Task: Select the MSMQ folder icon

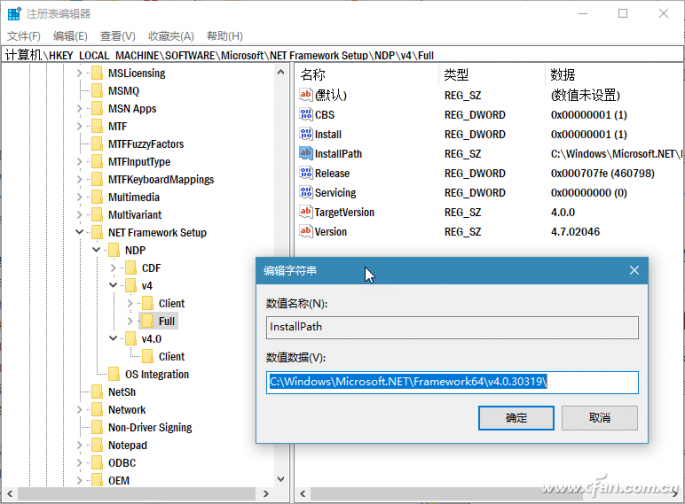Action: pos(97,91)
